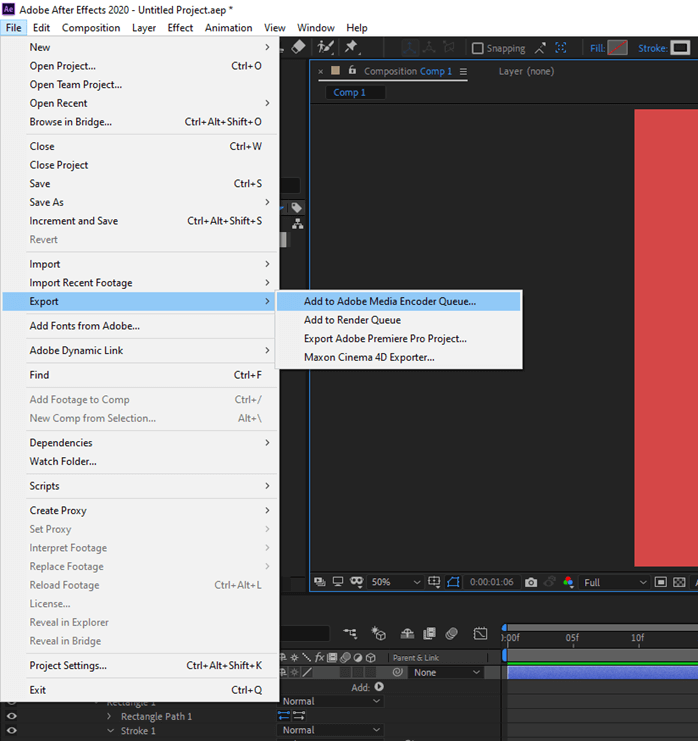Click Always Preview This View icon

320,582
